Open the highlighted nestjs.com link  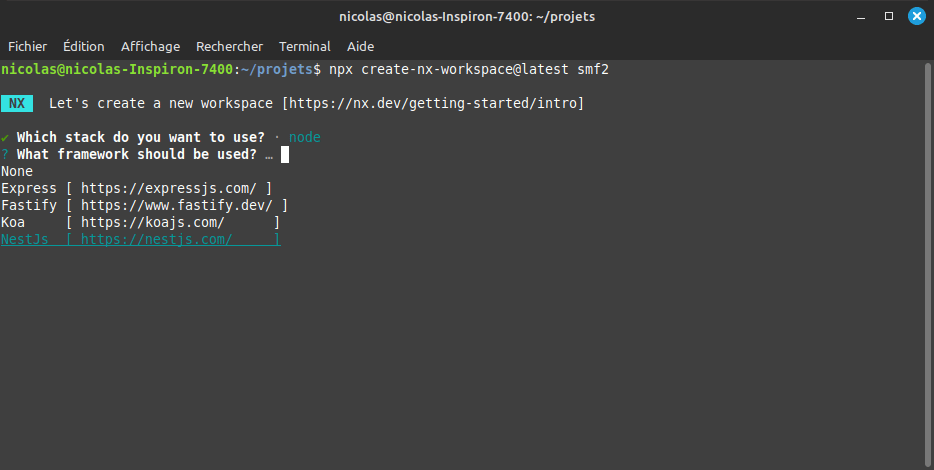point(156,239)
